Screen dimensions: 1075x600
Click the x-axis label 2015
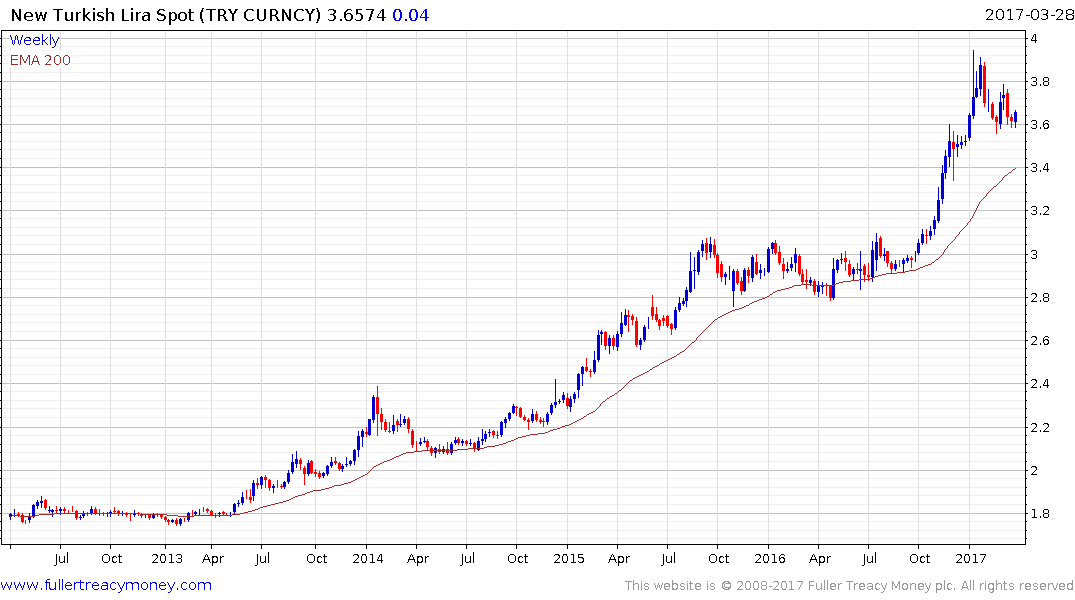pyautogui.click(x=568, y=559)
